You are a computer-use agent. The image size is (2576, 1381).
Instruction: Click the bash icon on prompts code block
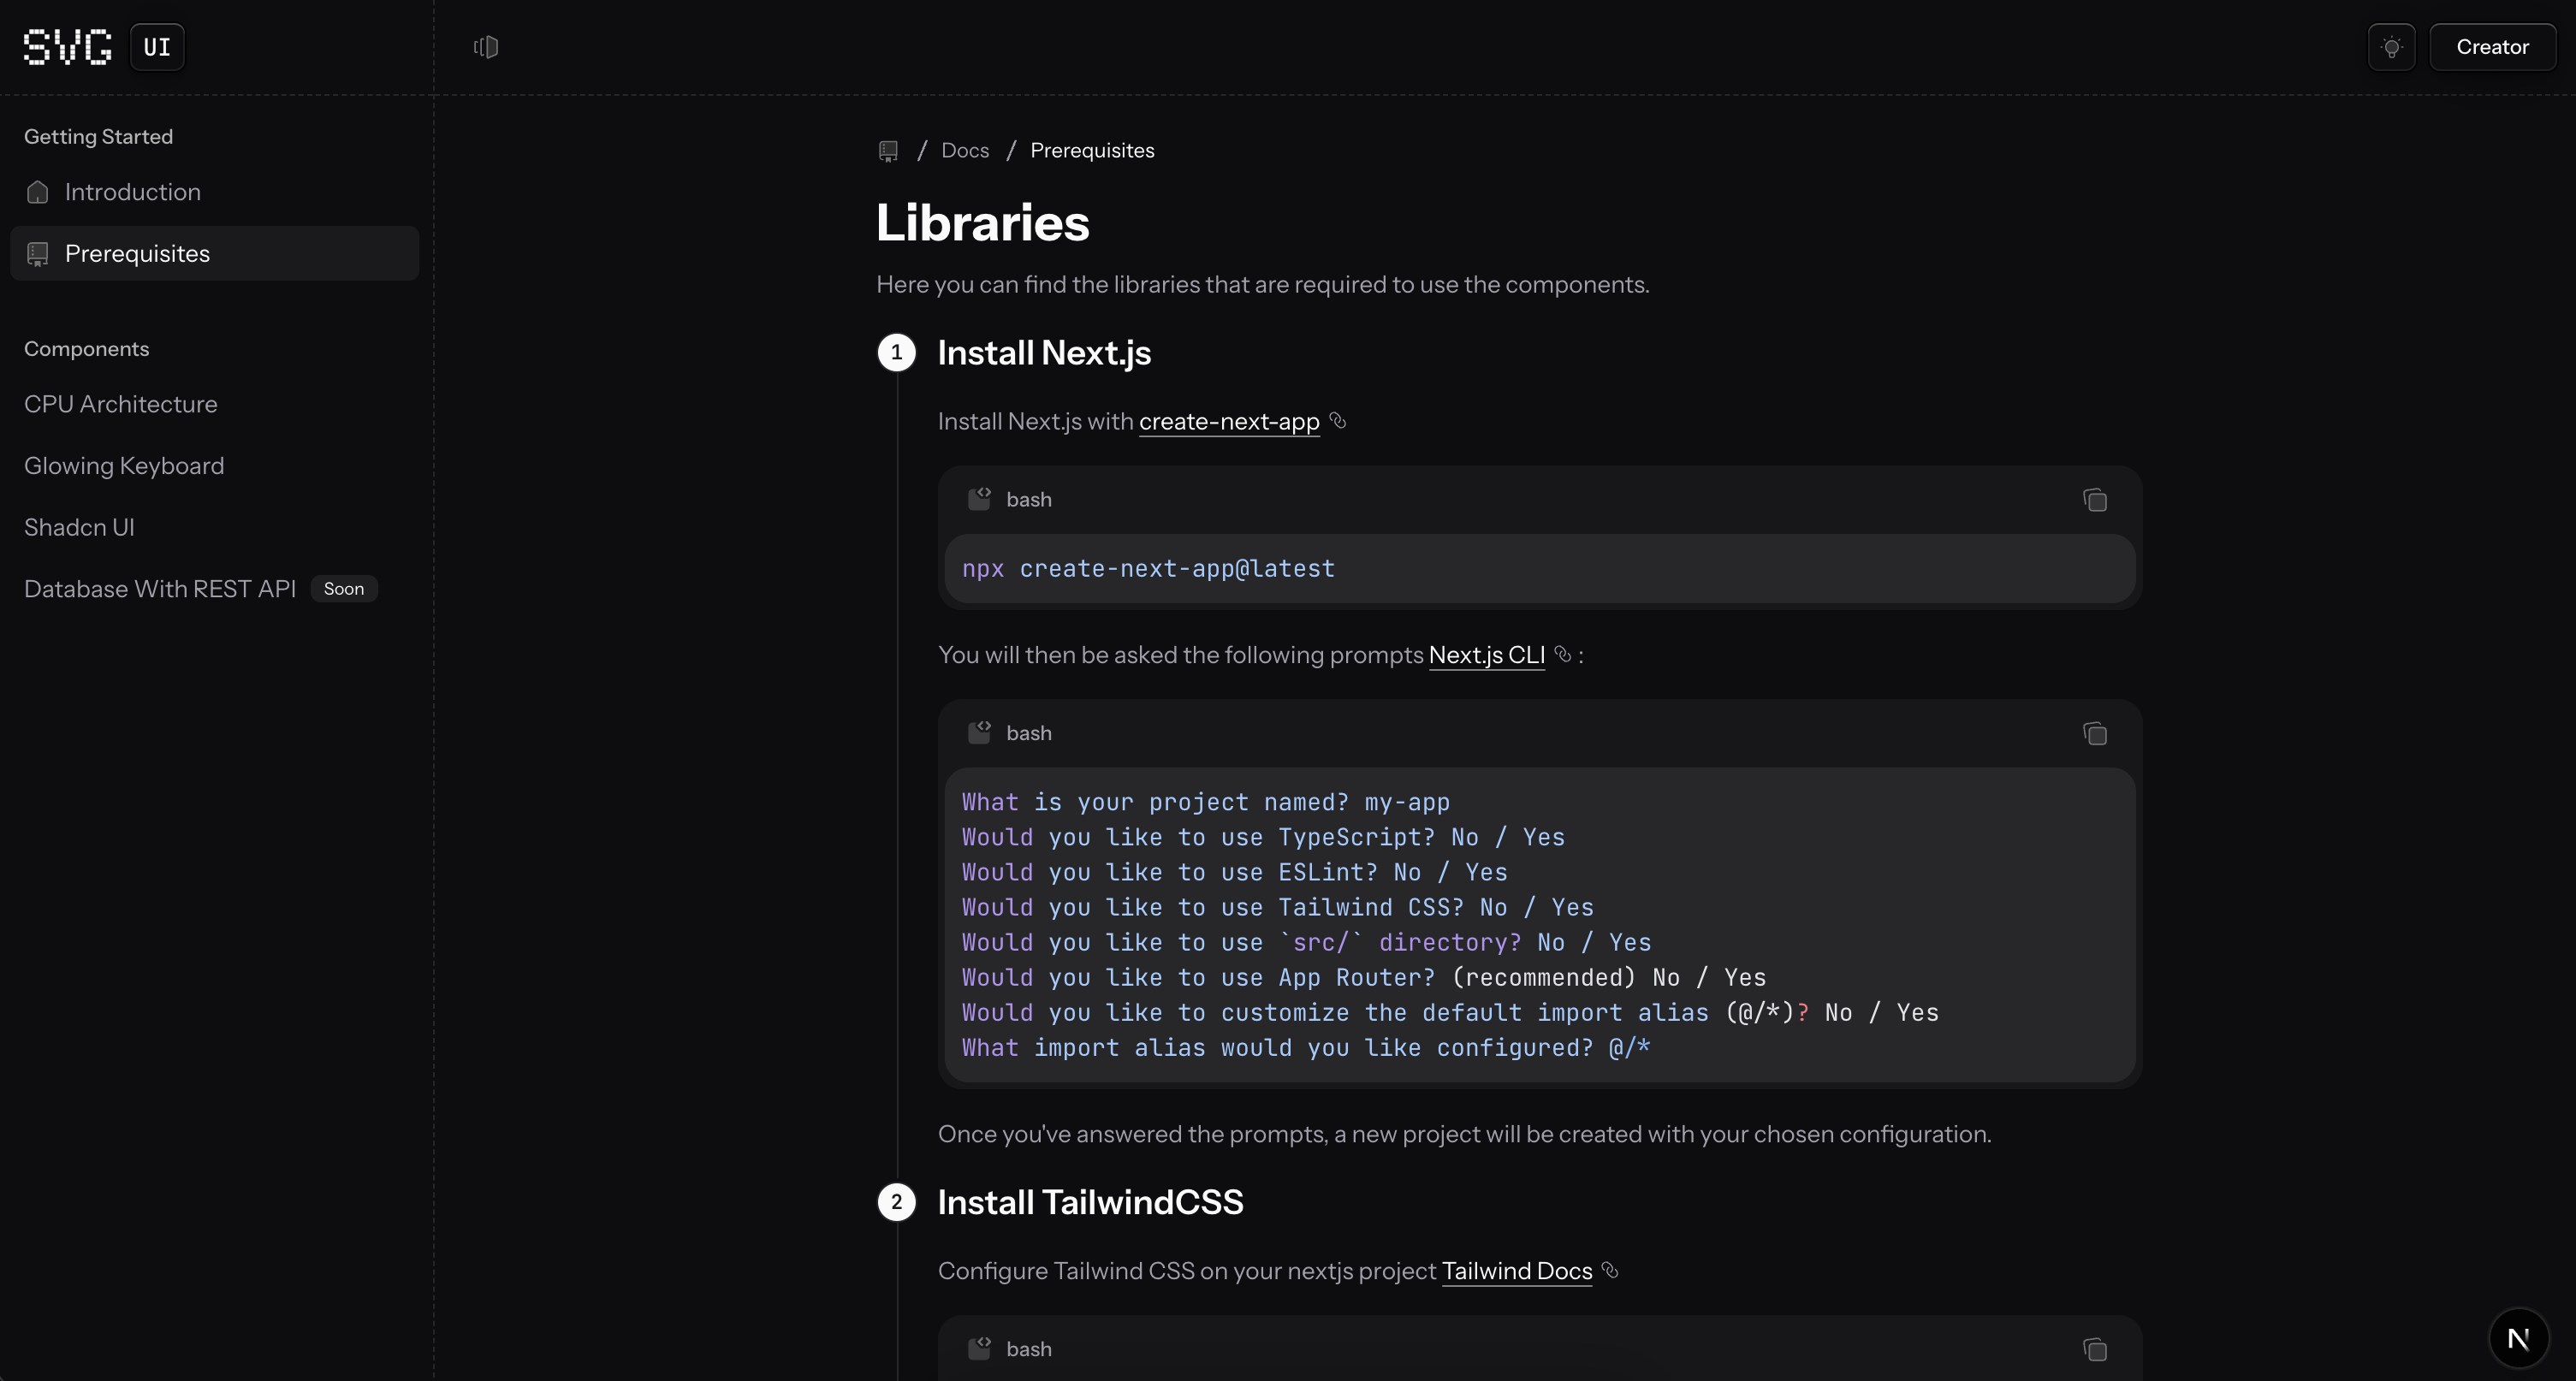pos(979,733)
